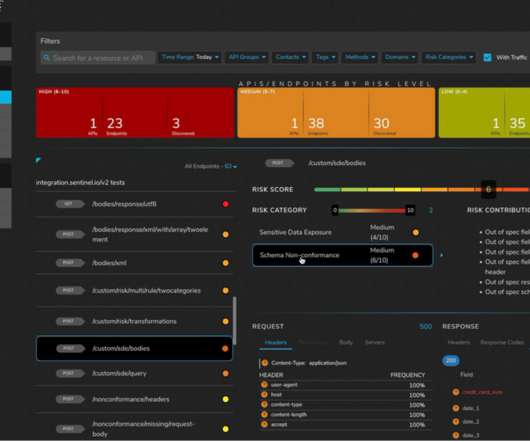Click the icon beside user-agent header
This screenshot has height=442, width=530.
[x=264, y=385]
